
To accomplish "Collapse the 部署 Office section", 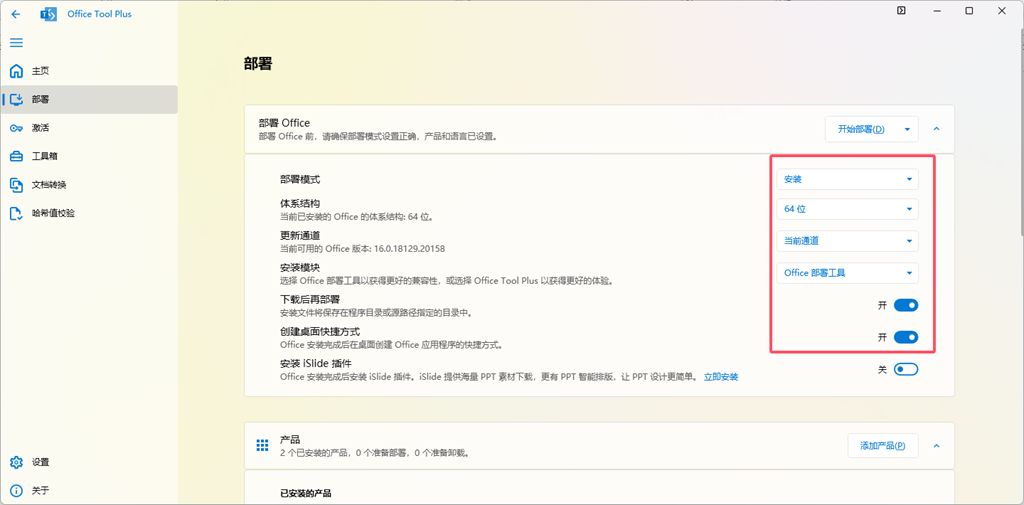I will (936, 129).
